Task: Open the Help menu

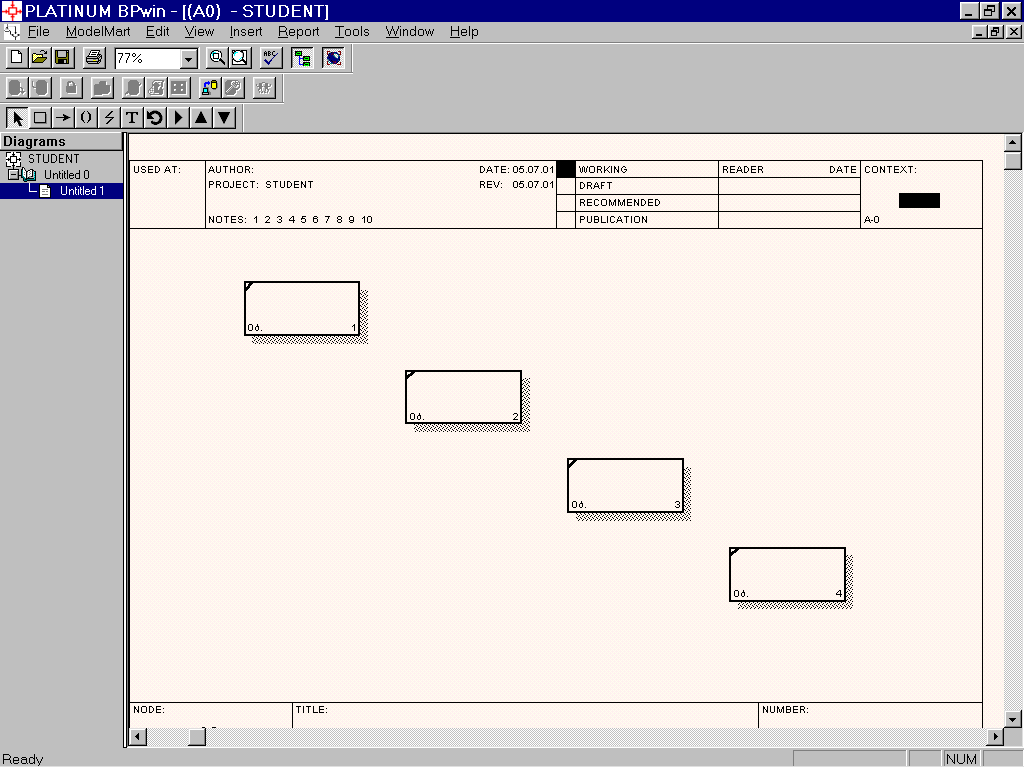Action: [464, 31]
